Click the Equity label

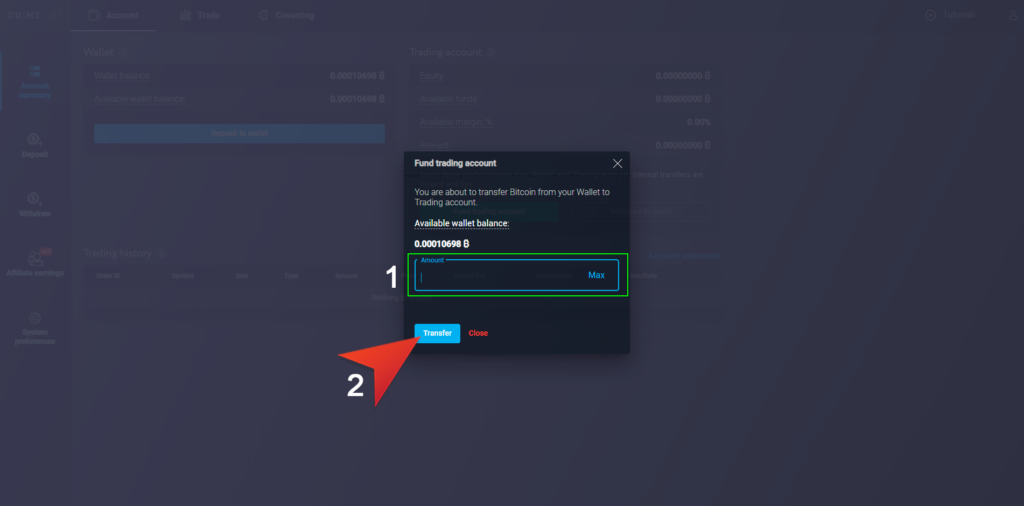tap(432, 76)
